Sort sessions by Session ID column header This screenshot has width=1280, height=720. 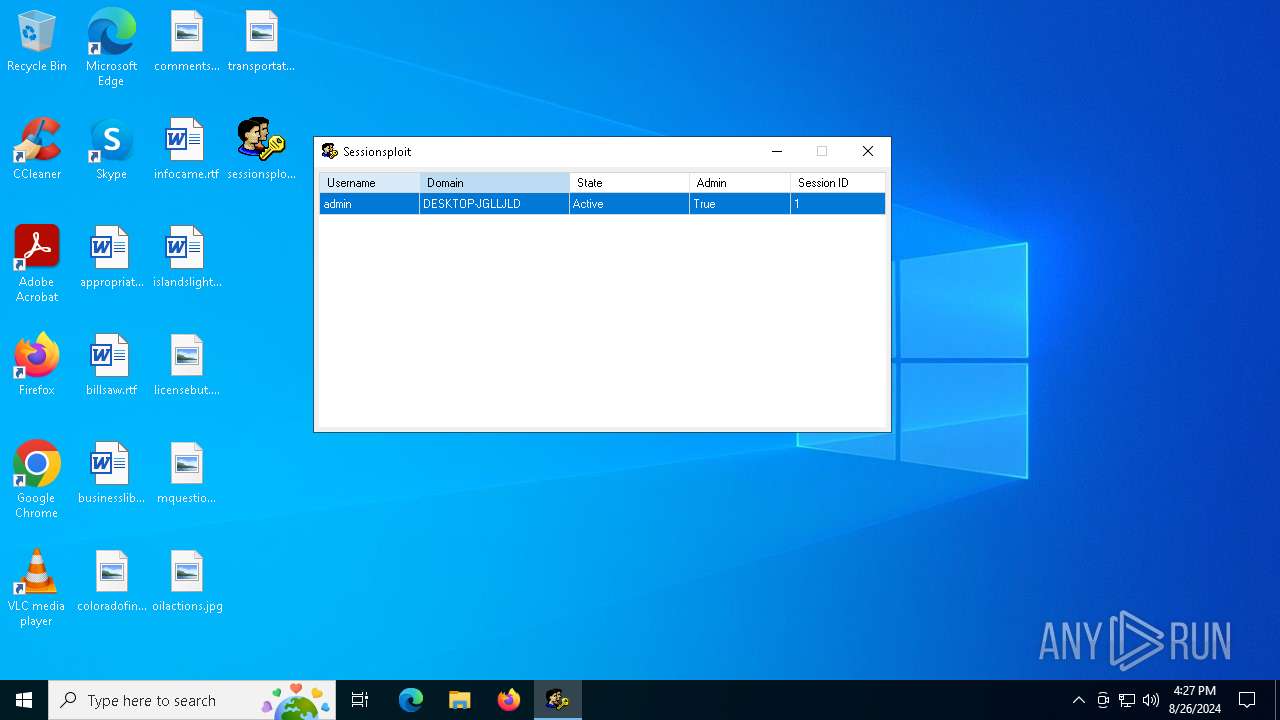coord(838,183)
